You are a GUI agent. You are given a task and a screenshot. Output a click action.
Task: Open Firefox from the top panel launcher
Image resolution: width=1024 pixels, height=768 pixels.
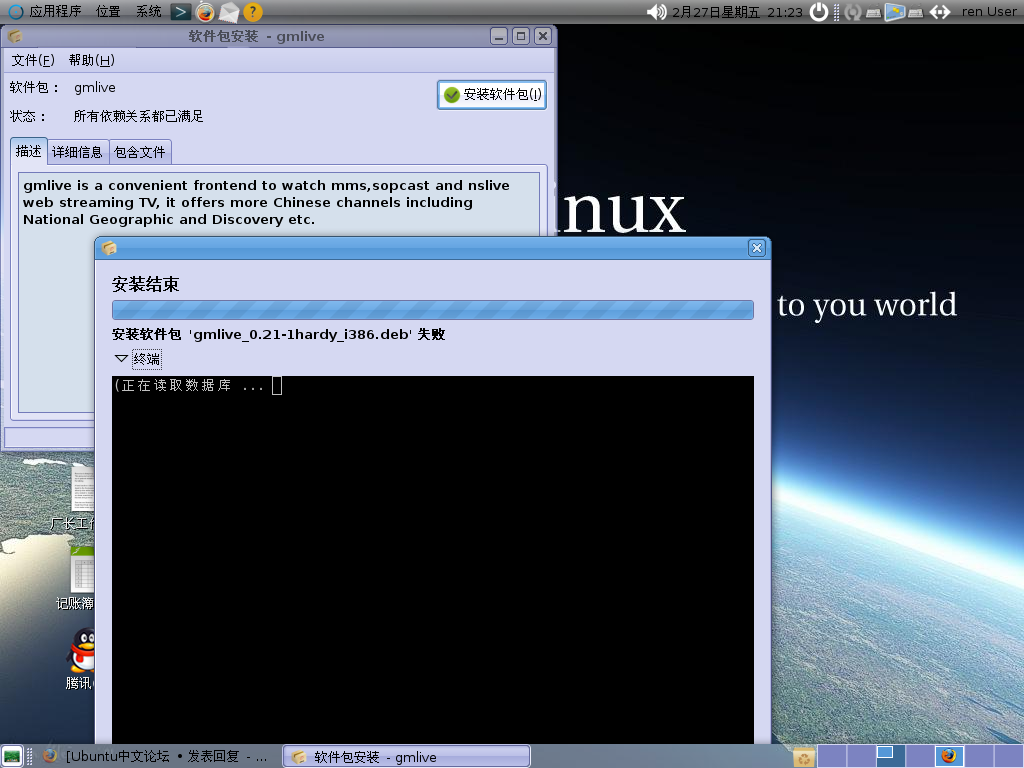pyautogui.click(x=205, y=12)
